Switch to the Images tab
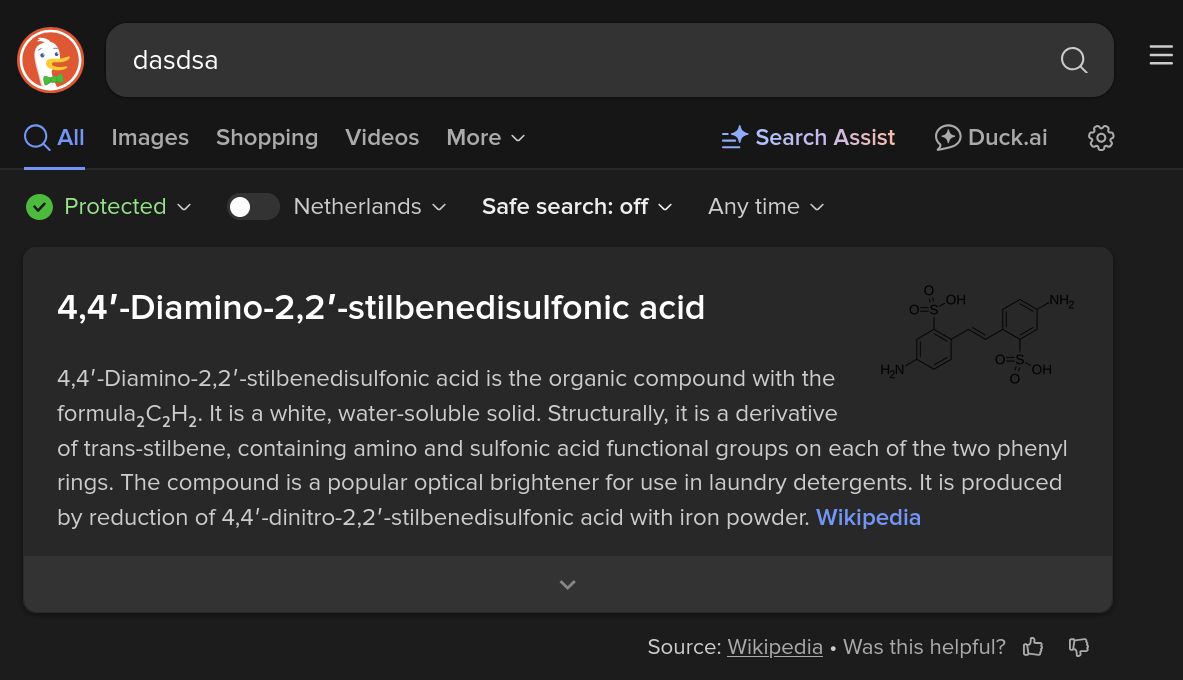Viewport: 1183px width, 680px height. click(x=150, y=138)
